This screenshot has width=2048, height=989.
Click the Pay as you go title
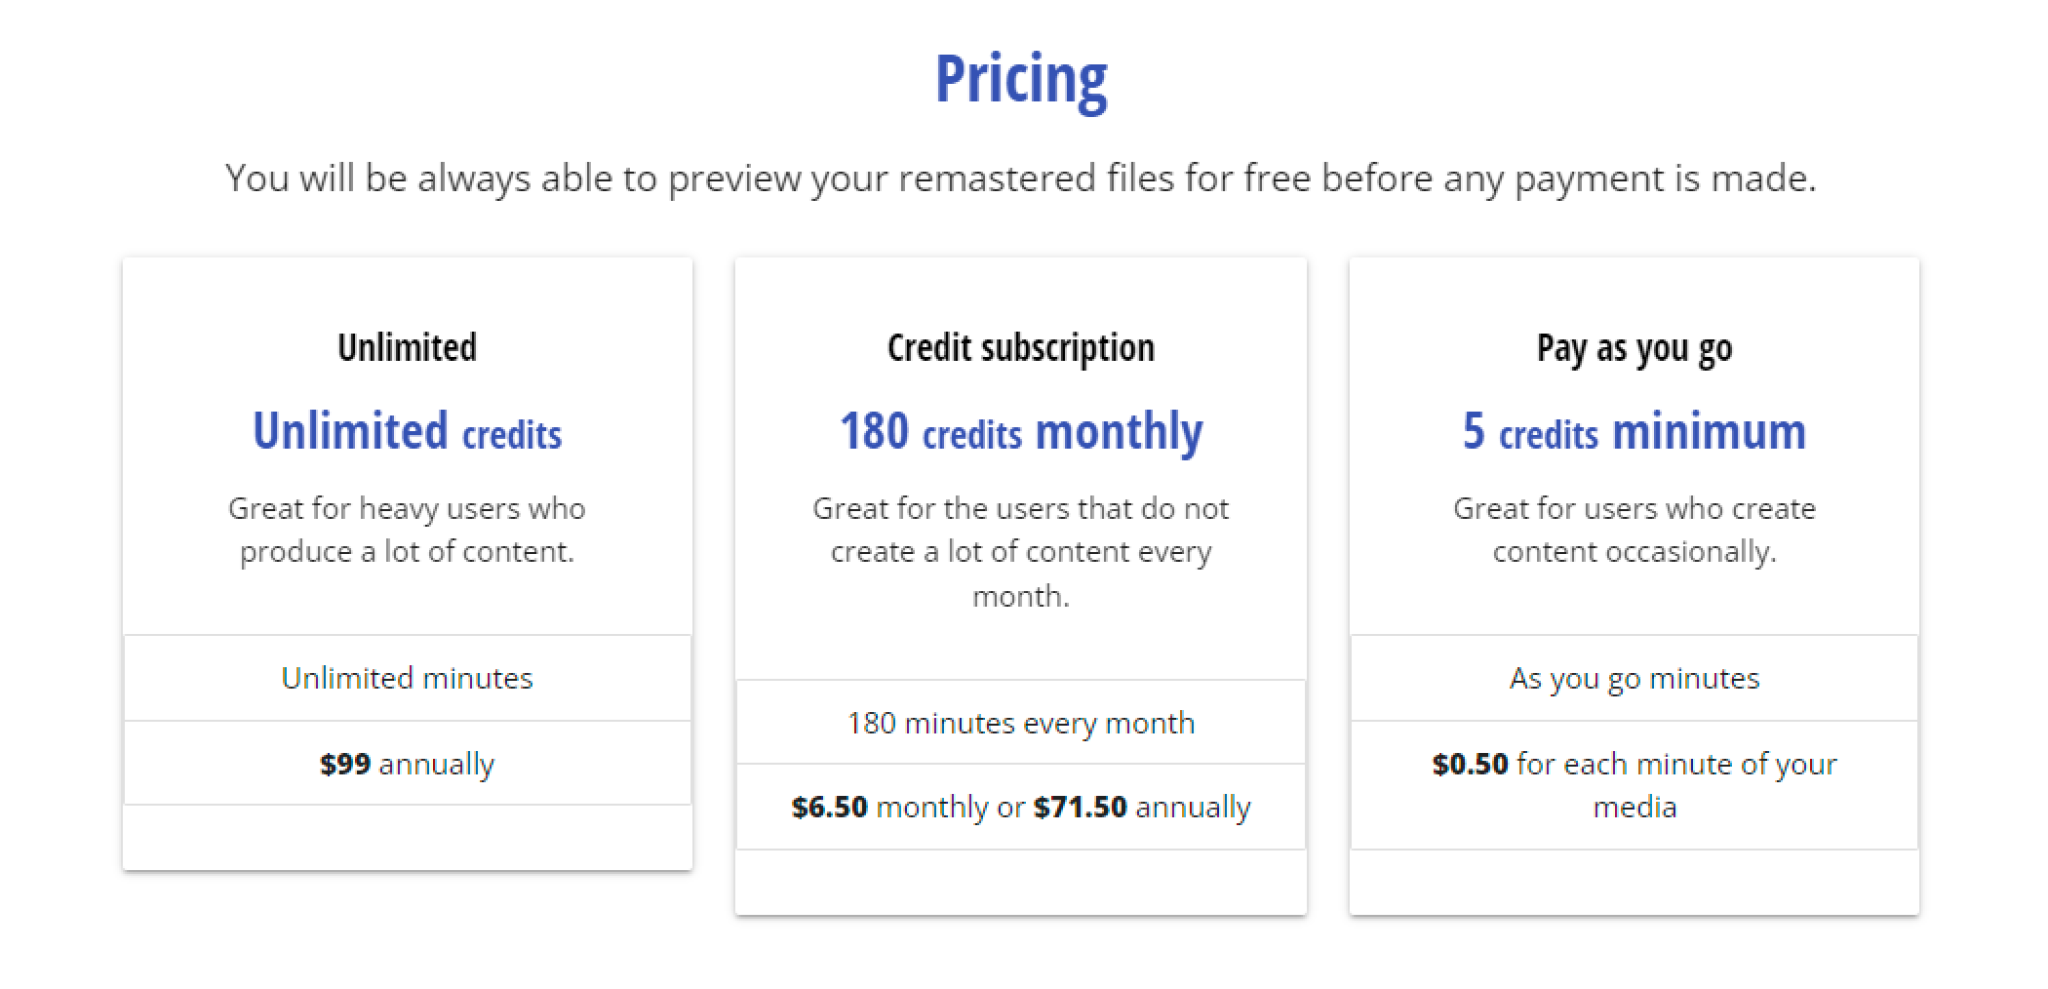click(1635, 349)
